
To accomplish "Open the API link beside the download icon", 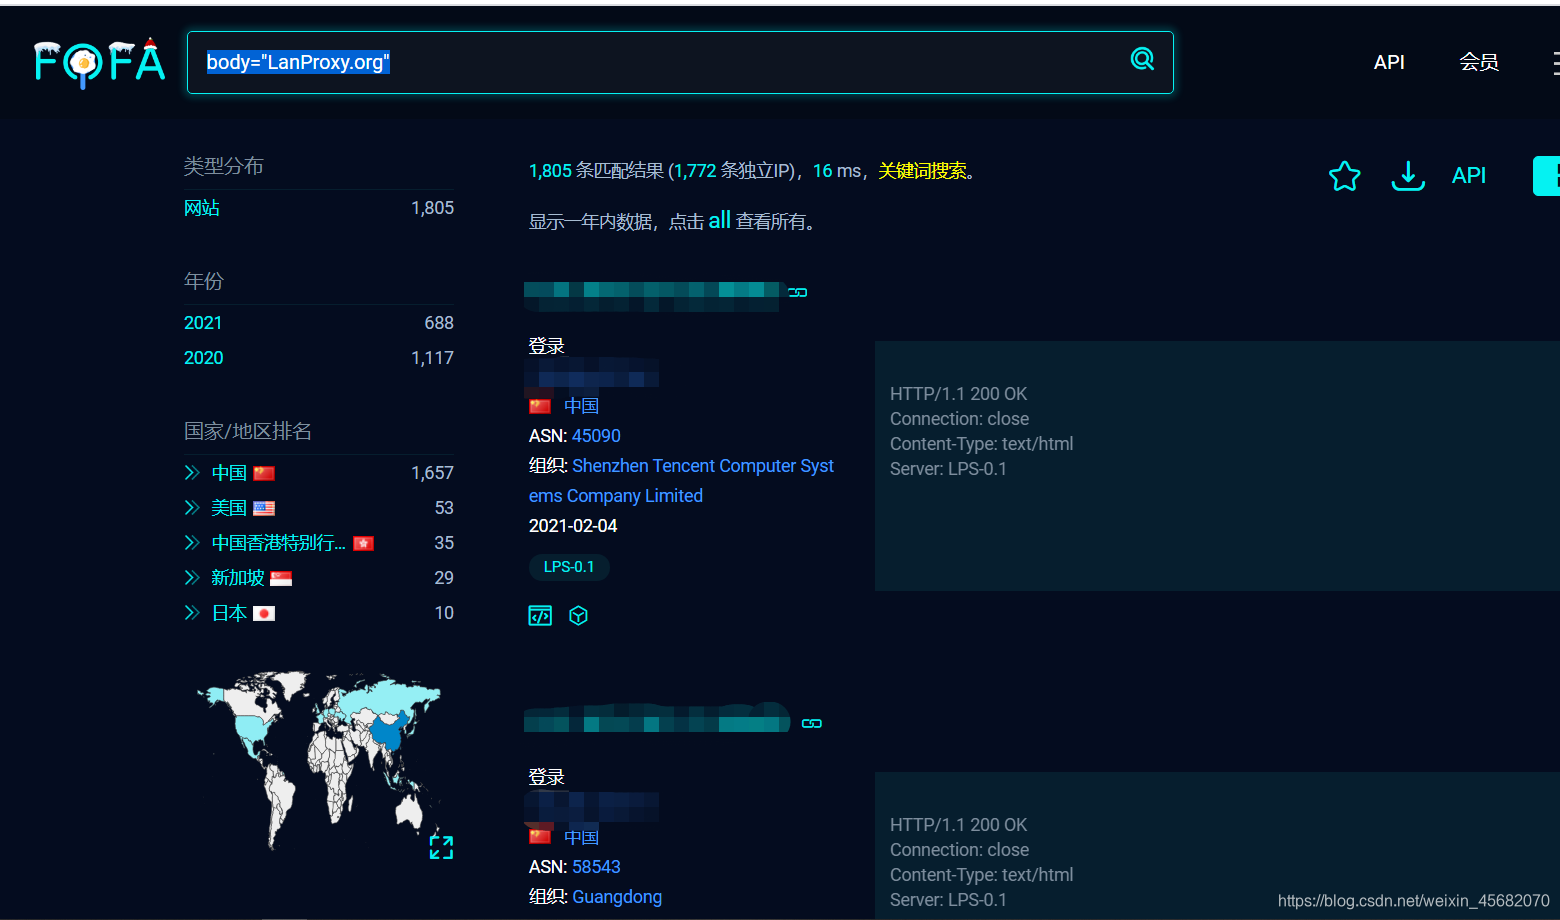I will point(1469,175).
